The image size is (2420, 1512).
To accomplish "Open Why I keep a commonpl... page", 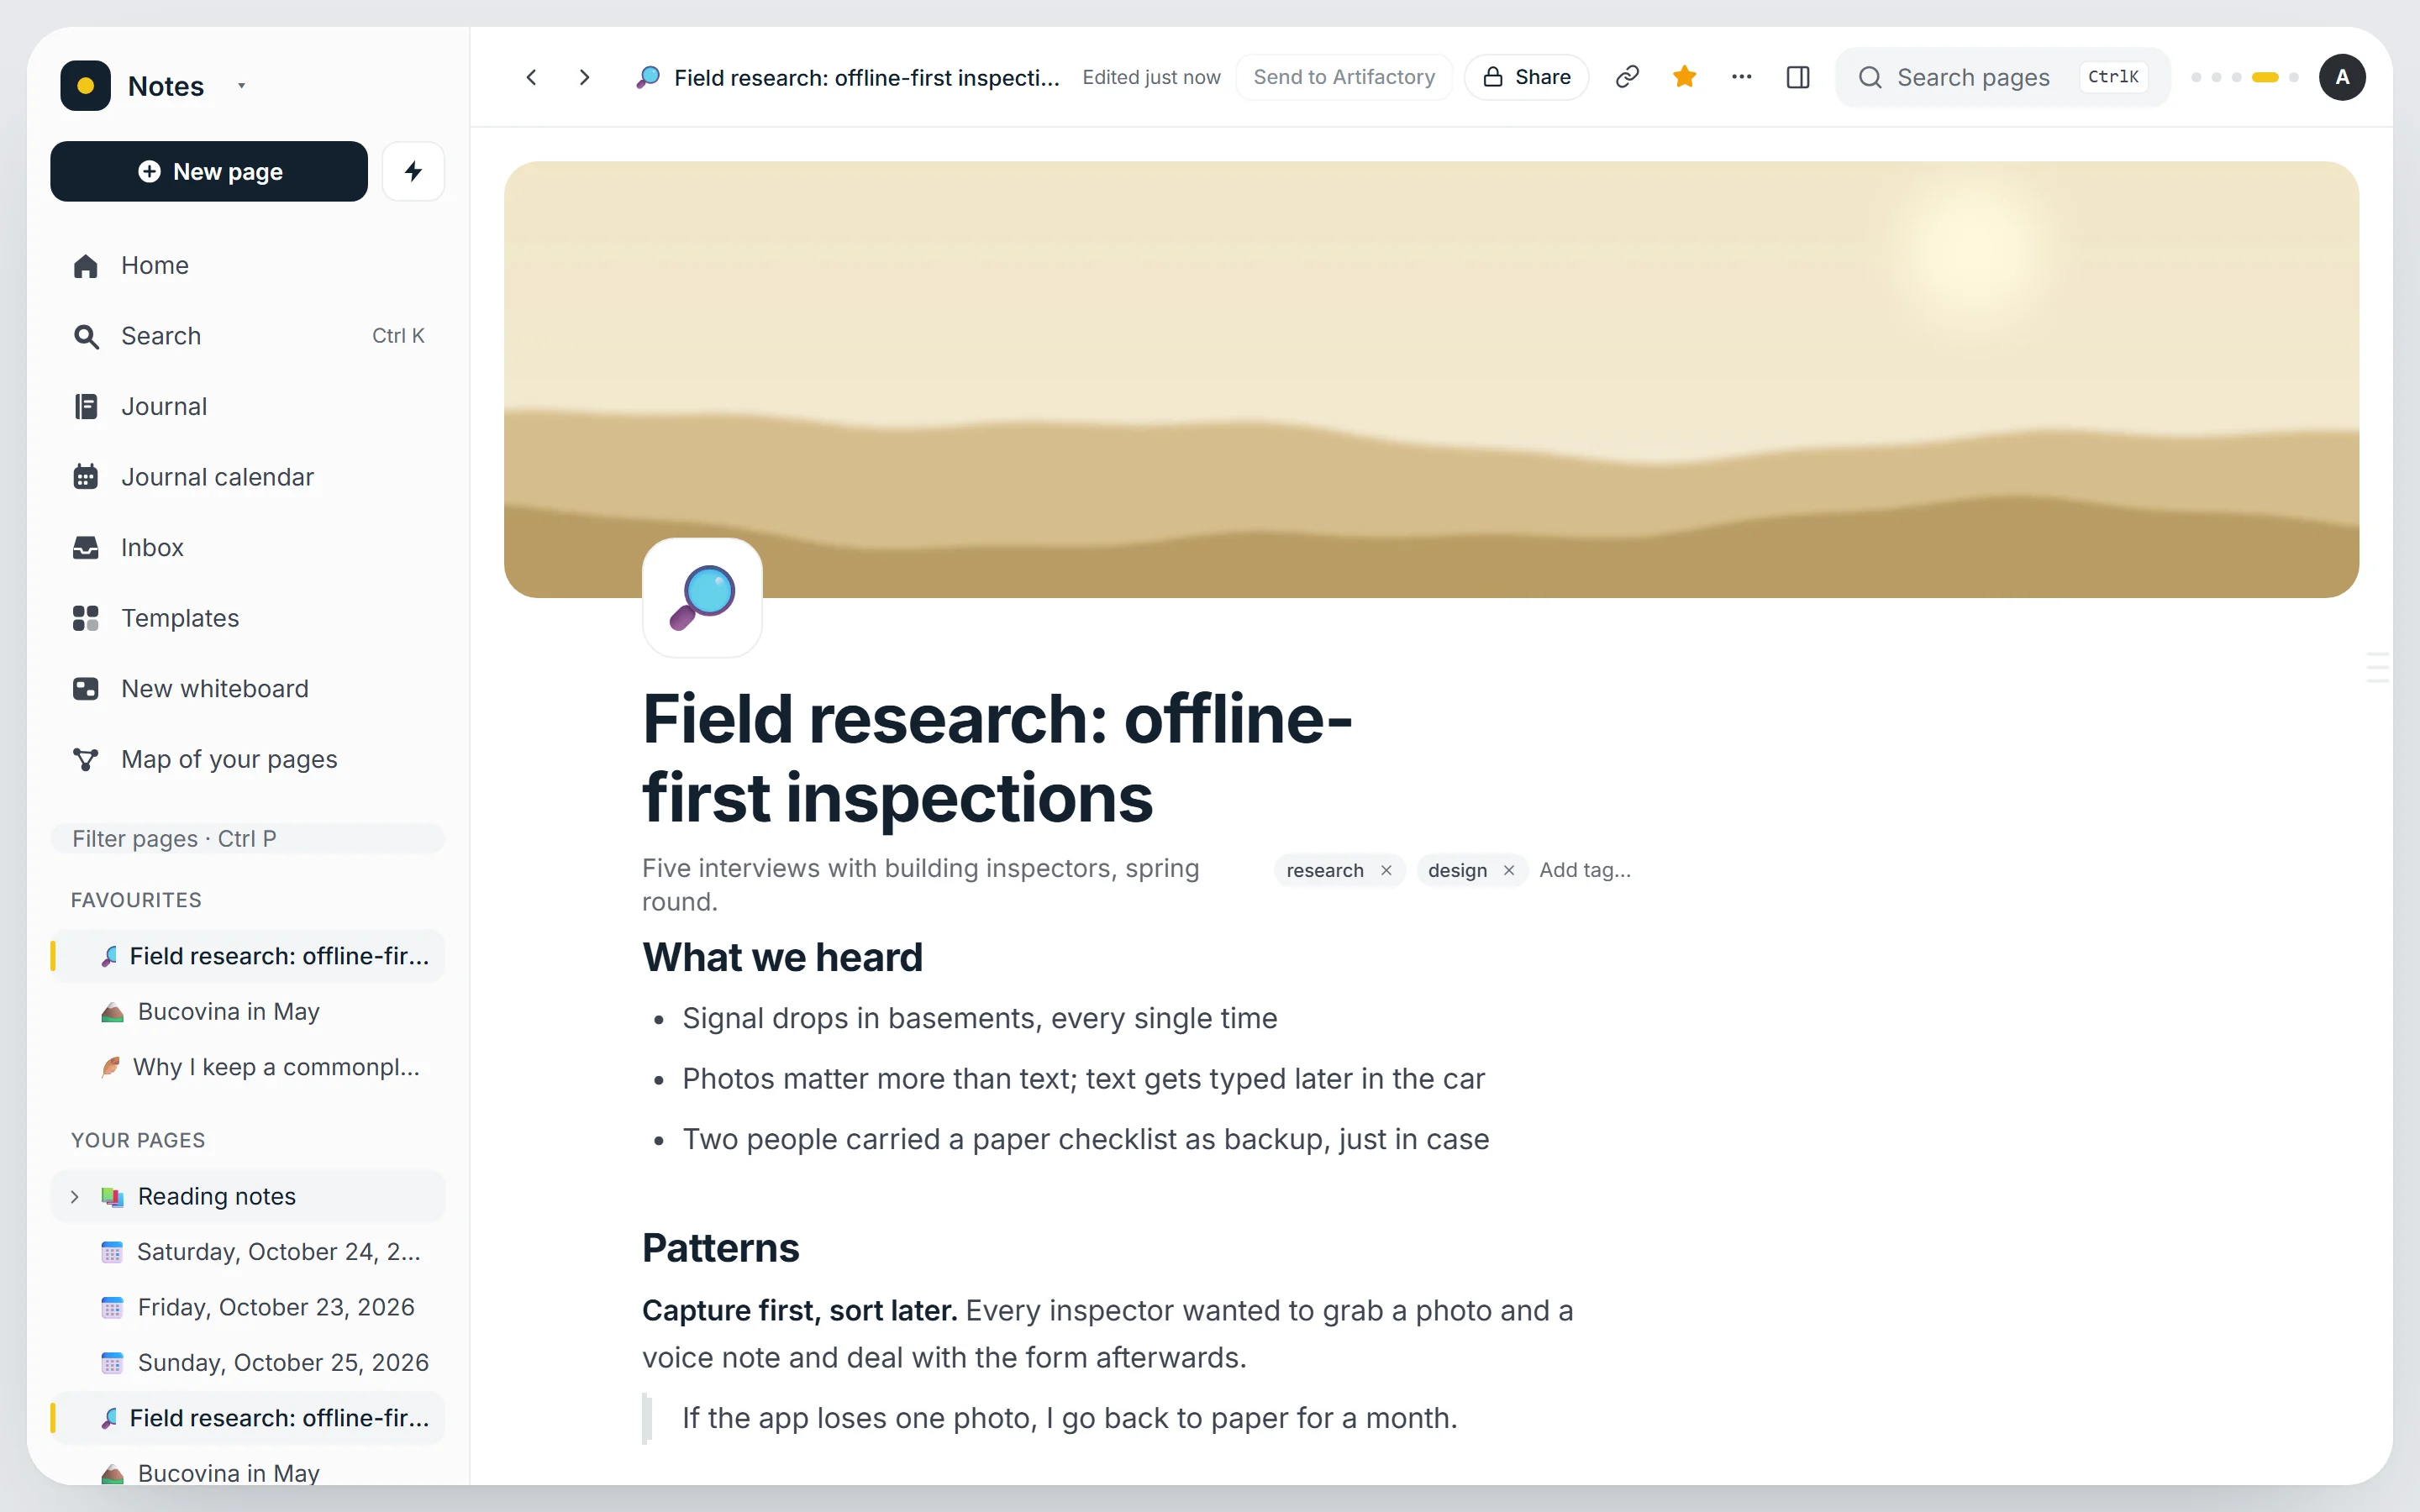I will [247, 1067].
